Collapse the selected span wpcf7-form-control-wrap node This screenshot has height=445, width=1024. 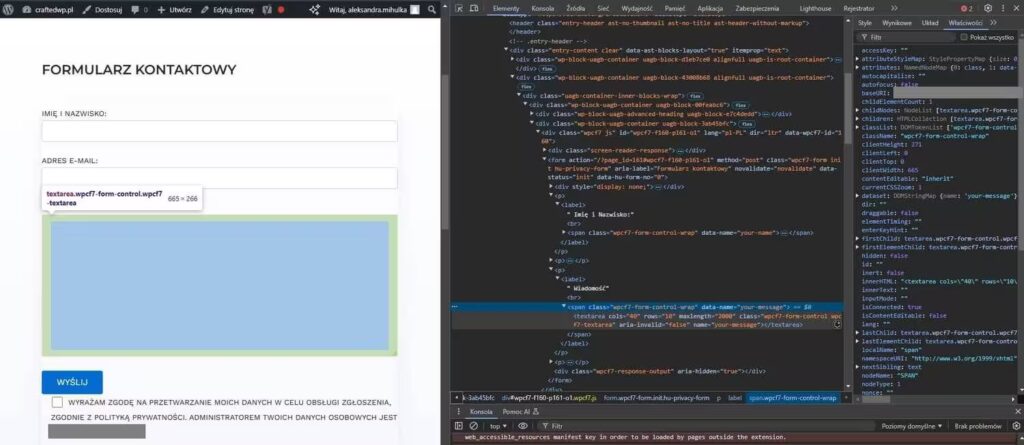coord(564,306)
